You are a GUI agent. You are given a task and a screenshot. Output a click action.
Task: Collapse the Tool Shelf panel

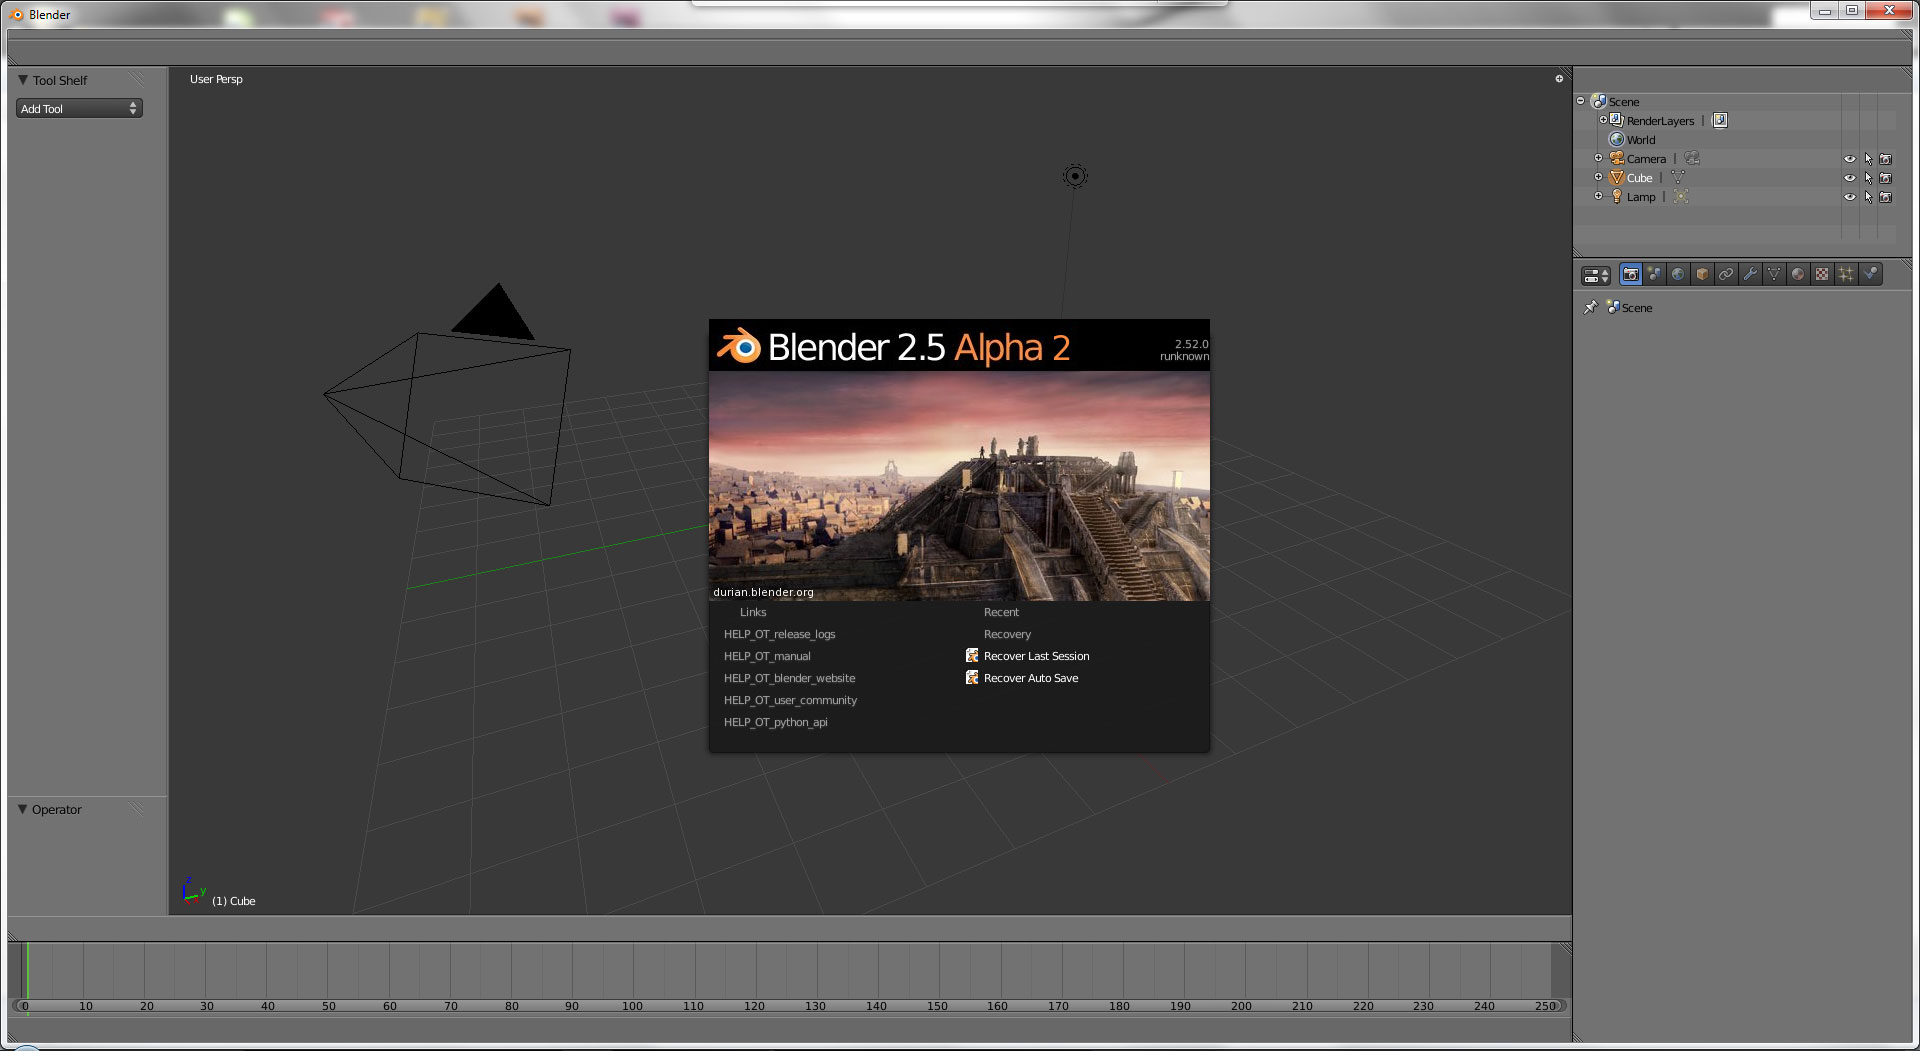pos(23,80)
